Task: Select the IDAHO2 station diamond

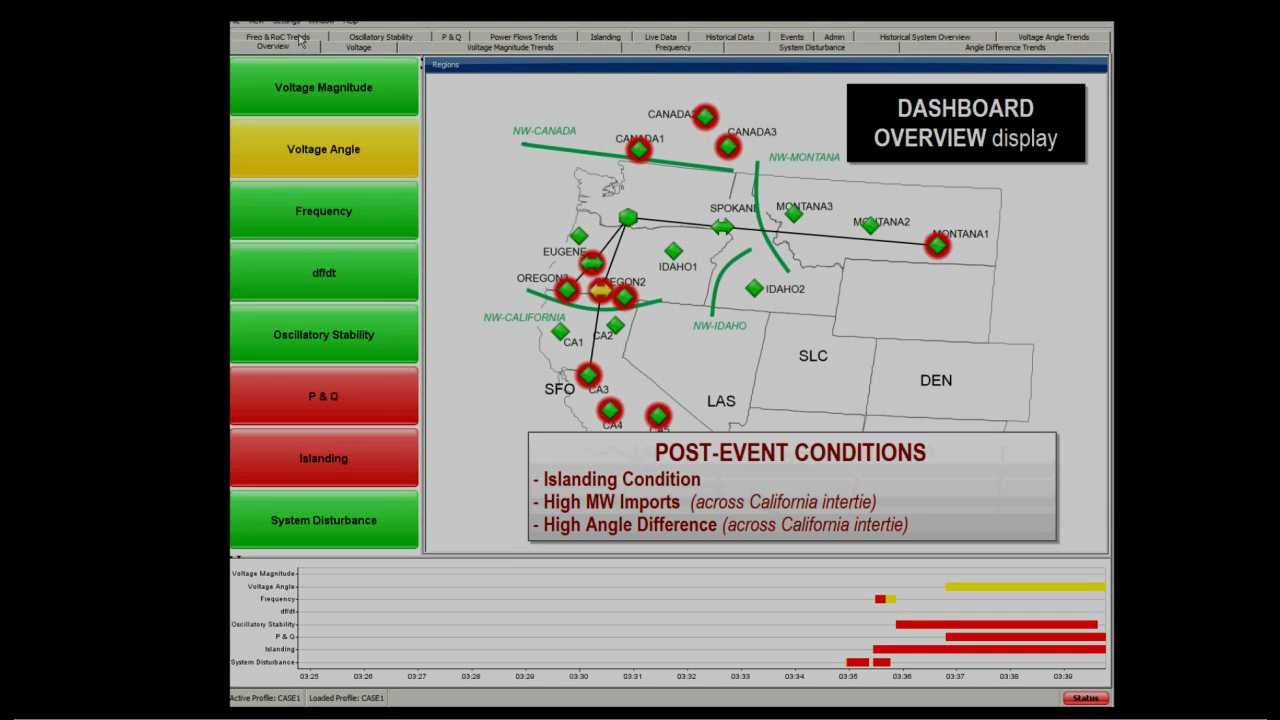Action: pos(754,288)
